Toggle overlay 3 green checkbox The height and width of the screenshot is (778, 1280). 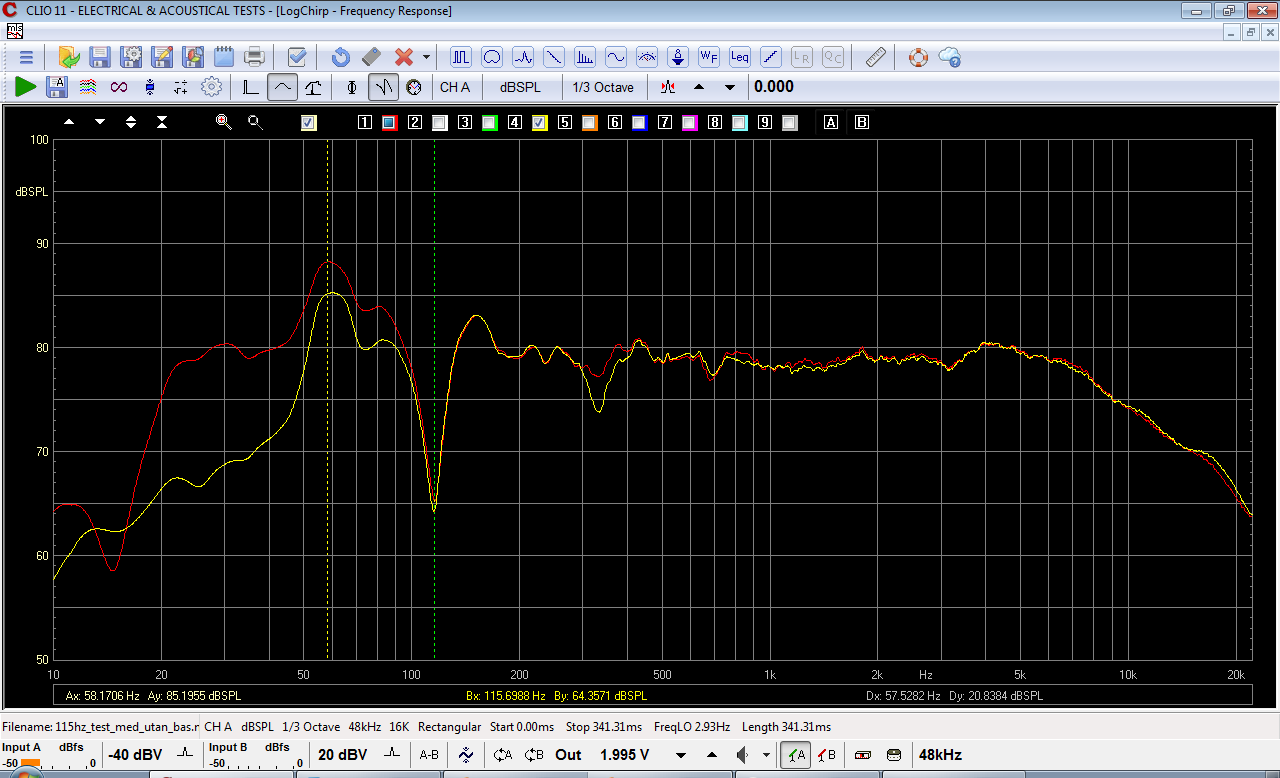(489, 122)
